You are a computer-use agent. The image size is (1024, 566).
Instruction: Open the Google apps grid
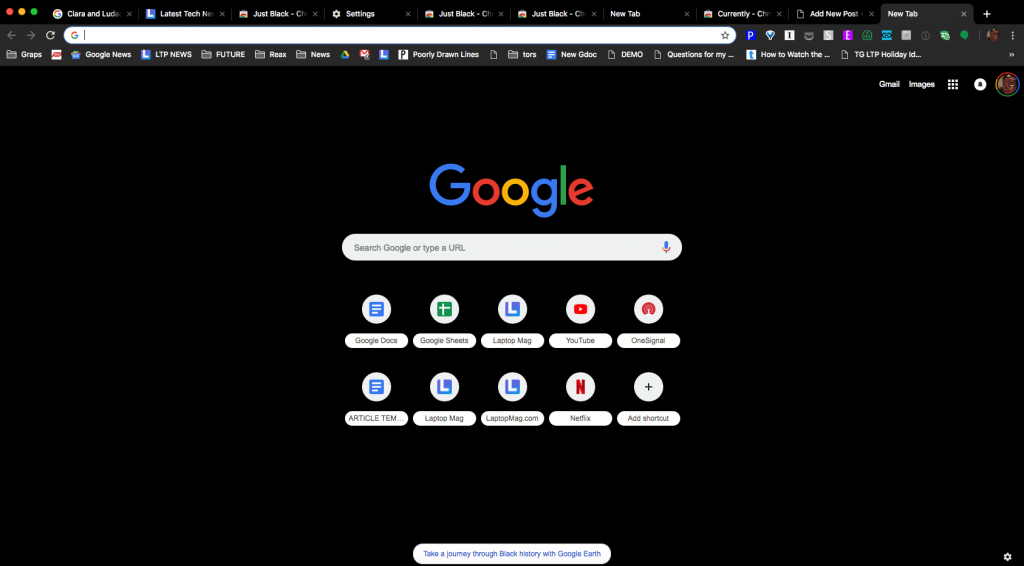(x=953, y=84)
